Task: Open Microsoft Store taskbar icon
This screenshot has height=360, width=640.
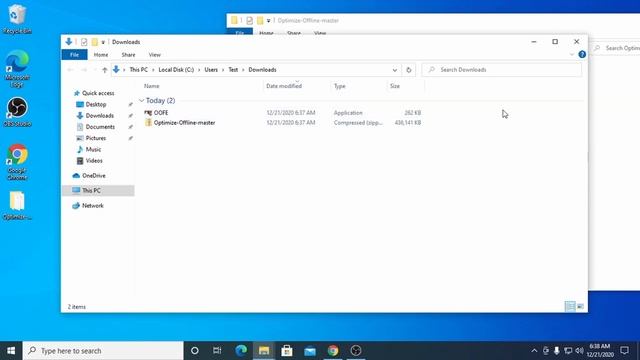Action: pos(287,351)
